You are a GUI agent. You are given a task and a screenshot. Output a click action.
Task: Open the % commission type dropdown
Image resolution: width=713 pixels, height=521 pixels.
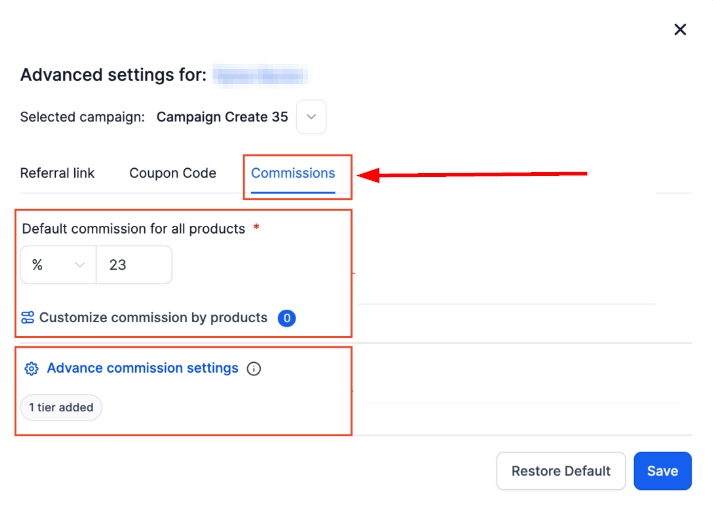coord(58,265)
